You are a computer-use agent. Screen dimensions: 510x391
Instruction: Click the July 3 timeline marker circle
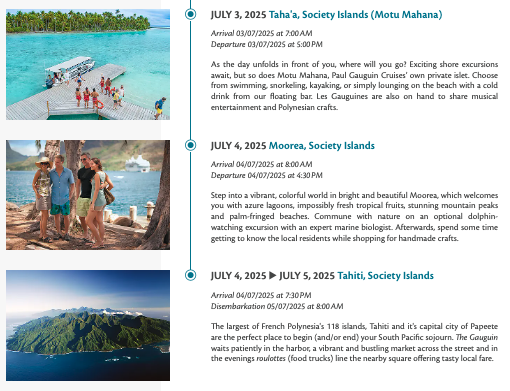(x=190, y=14)
